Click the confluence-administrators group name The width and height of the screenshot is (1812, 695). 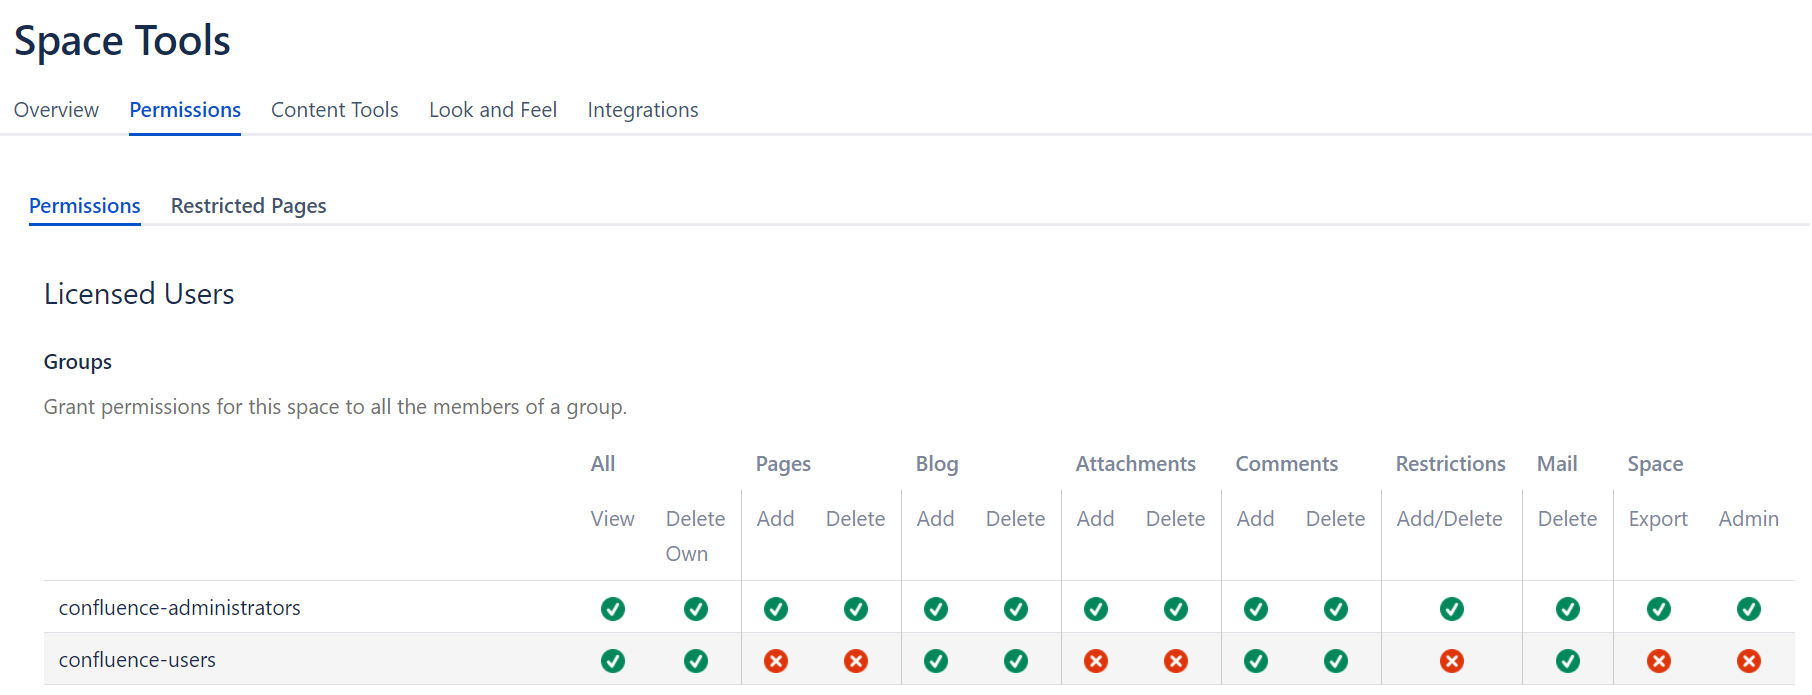pos(180,608)
